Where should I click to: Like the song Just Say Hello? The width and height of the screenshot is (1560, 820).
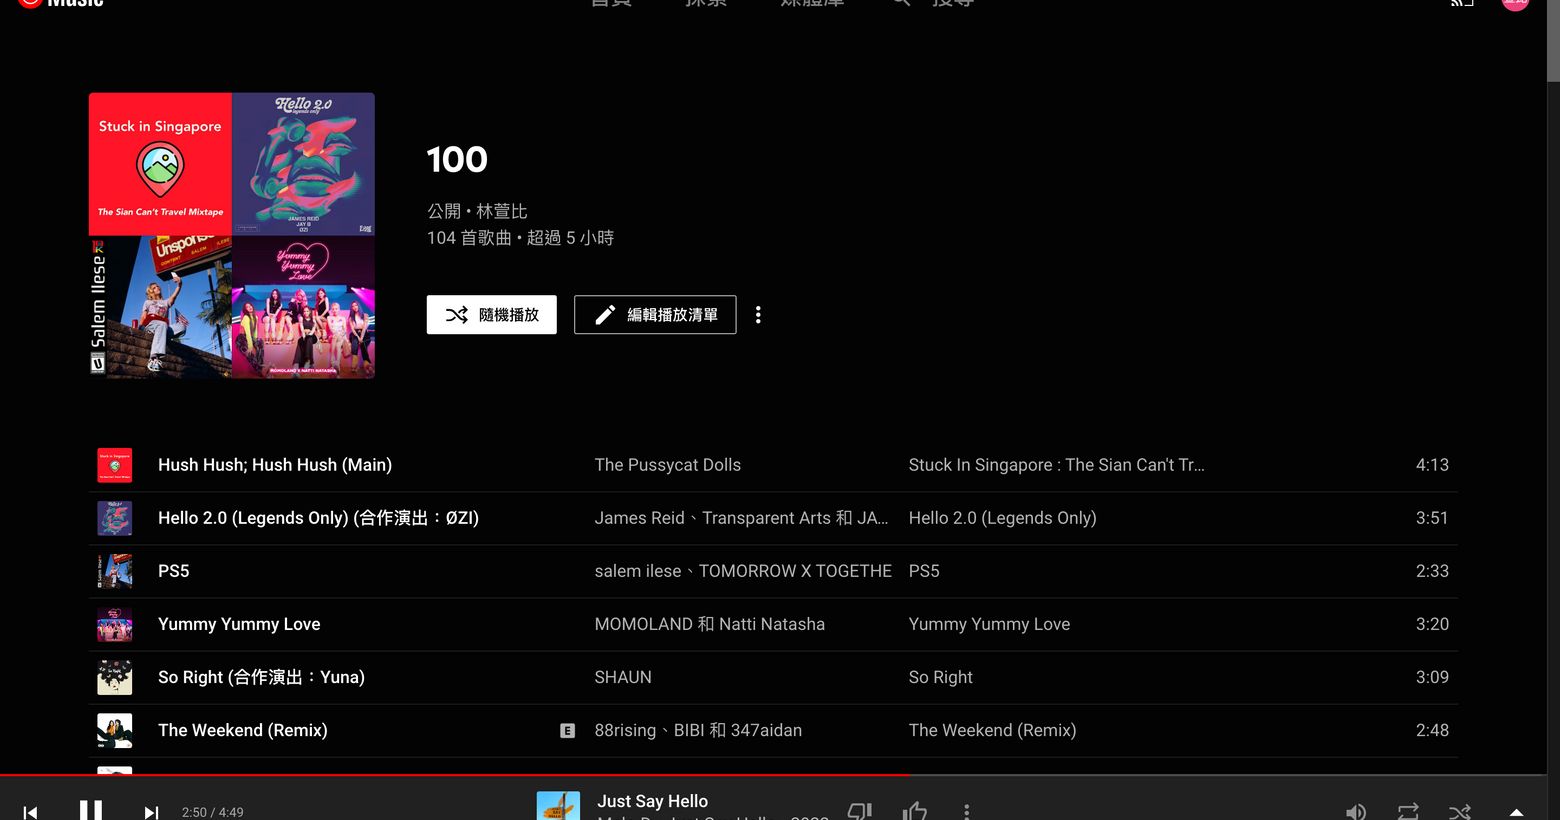click(914, 811)
